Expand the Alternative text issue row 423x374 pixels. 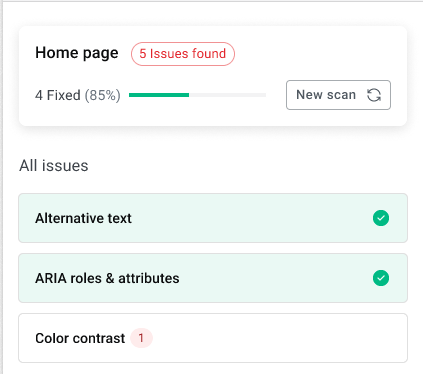[213, 218]
